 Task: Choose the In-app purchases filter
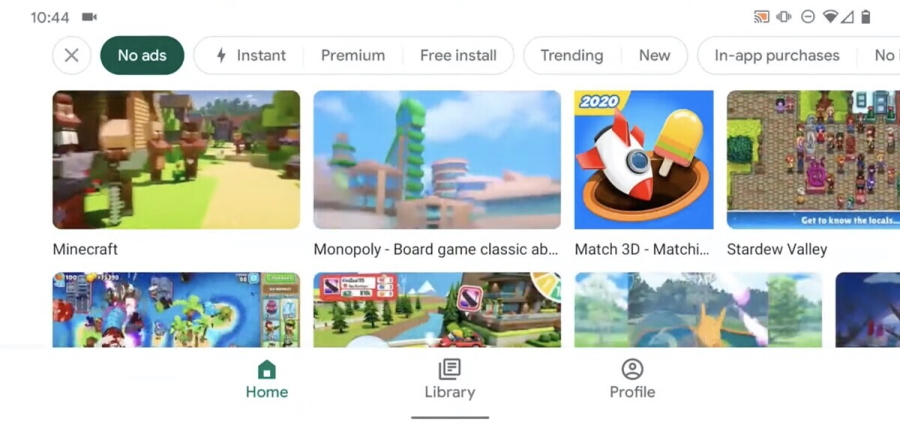777,56
